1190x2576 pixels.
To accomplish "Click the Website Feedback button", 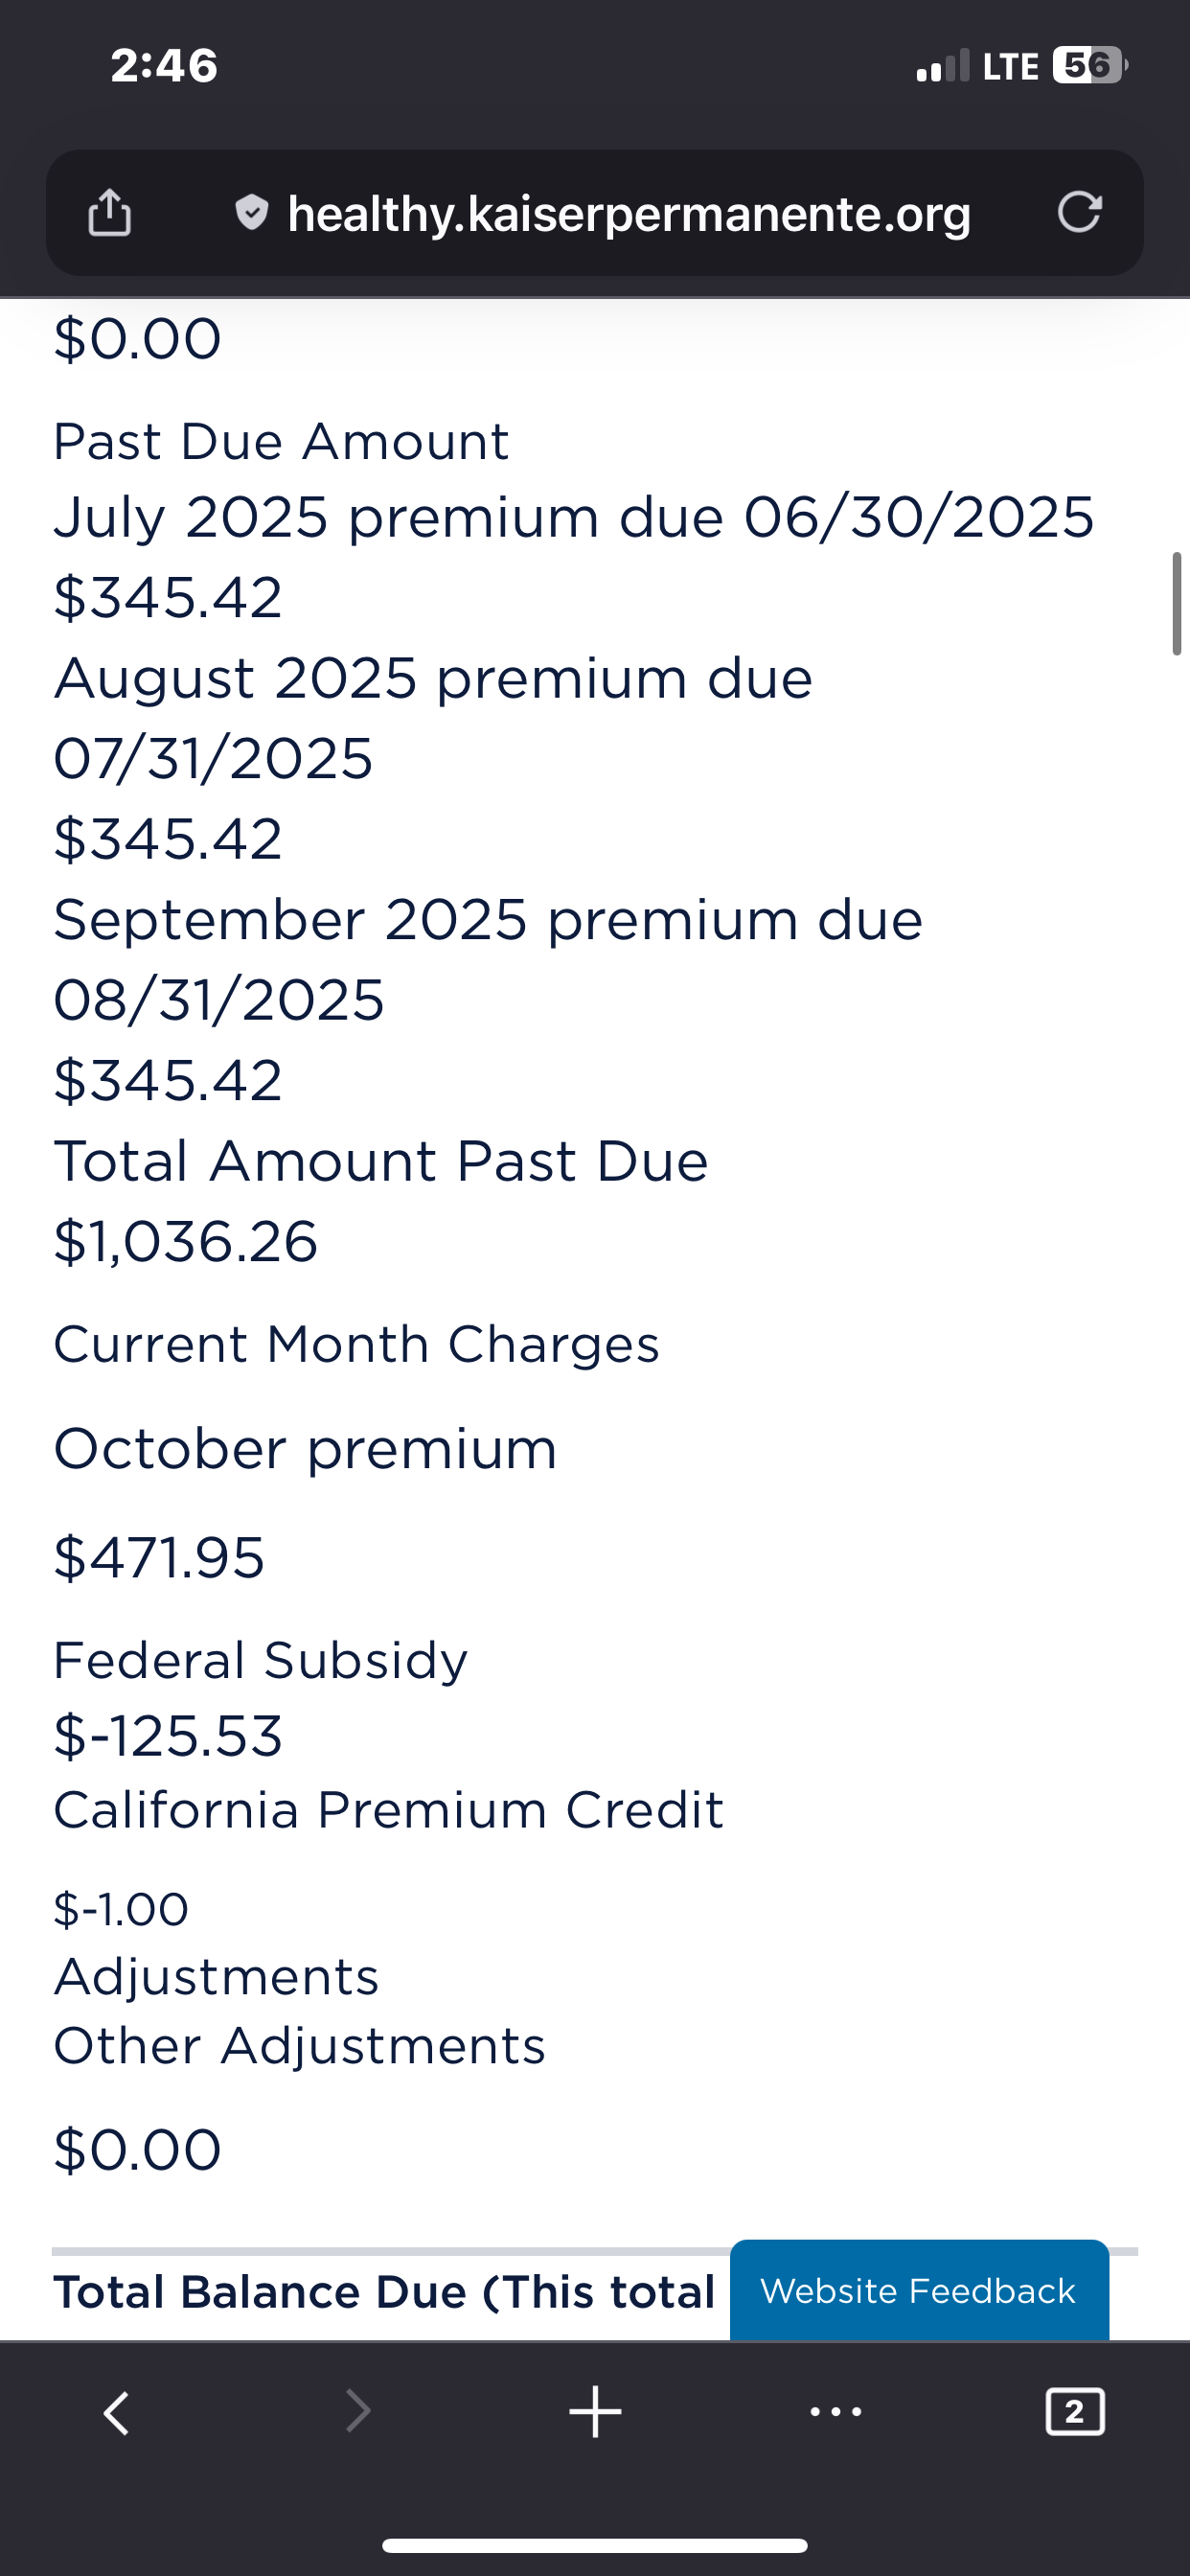I will point(918,2290).
